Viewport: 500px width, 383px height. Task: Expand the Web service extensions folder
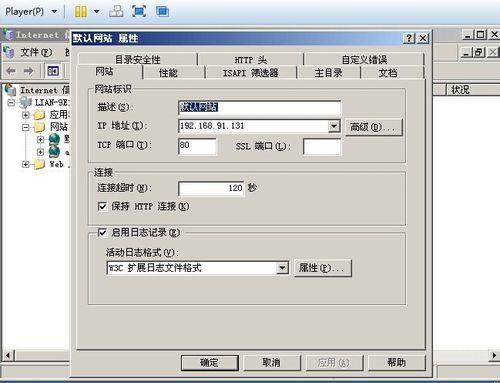pyautogui.click(x=25, y=164)
